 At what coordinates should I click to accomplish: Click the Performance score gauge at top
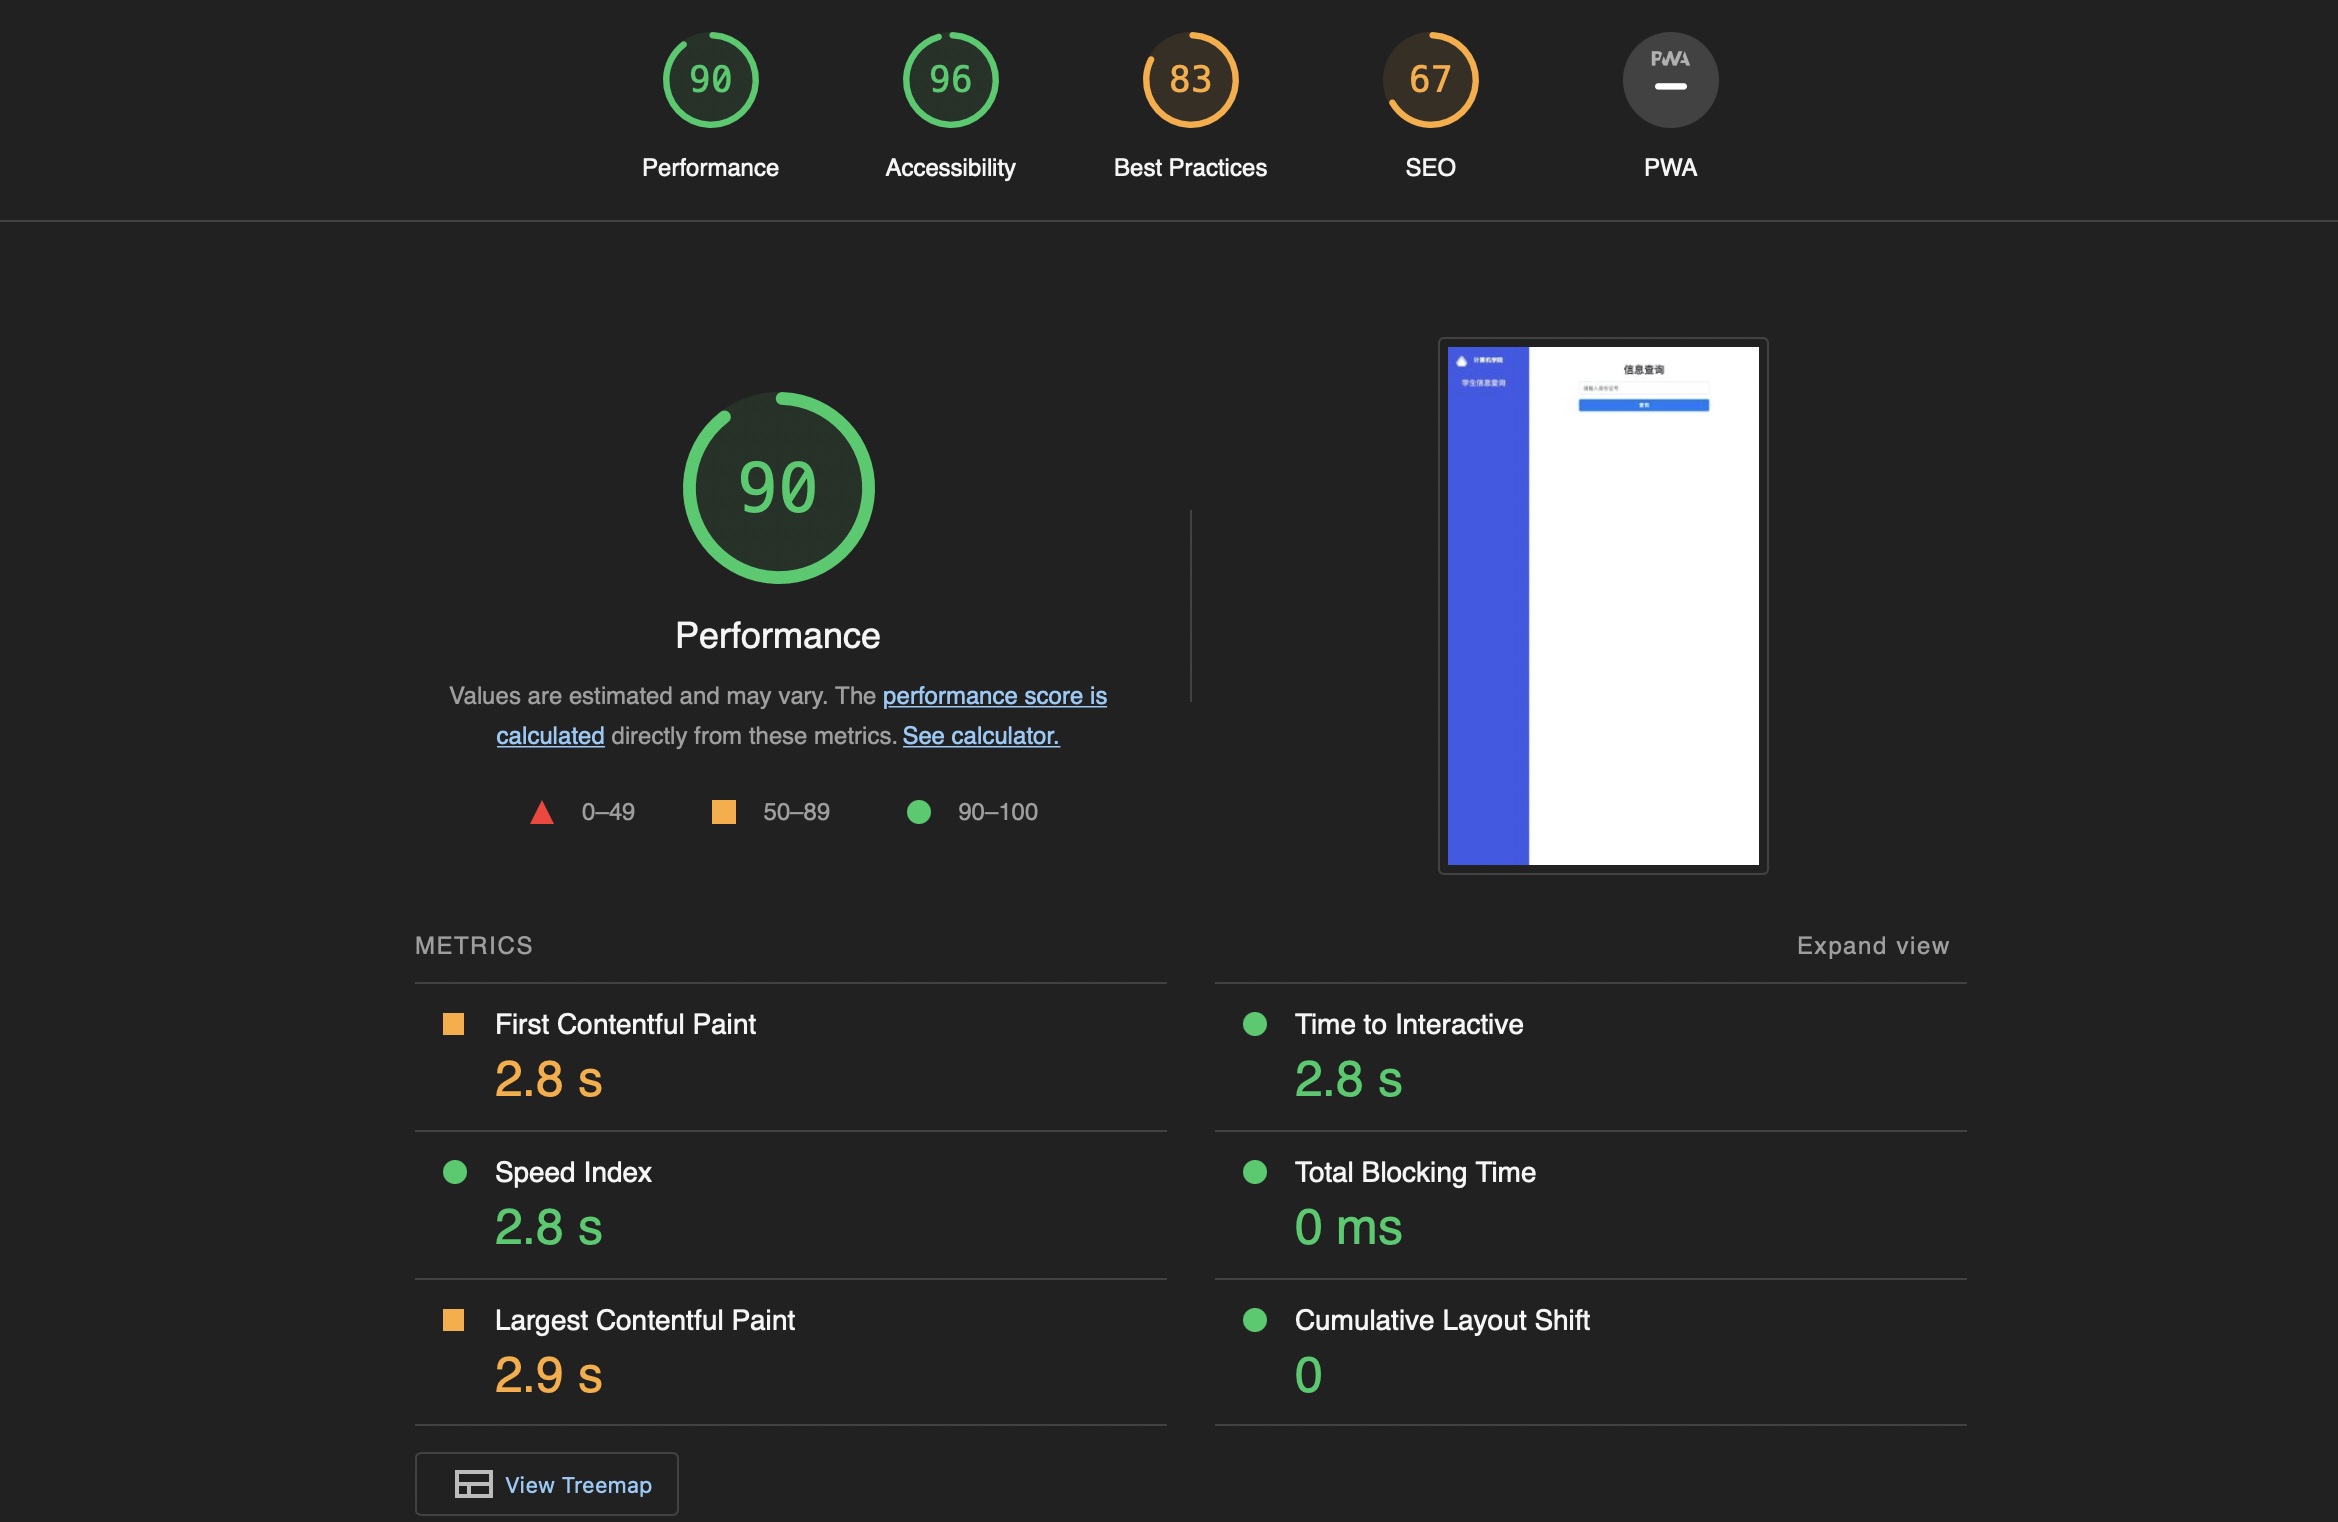click(x=710, y=80)
